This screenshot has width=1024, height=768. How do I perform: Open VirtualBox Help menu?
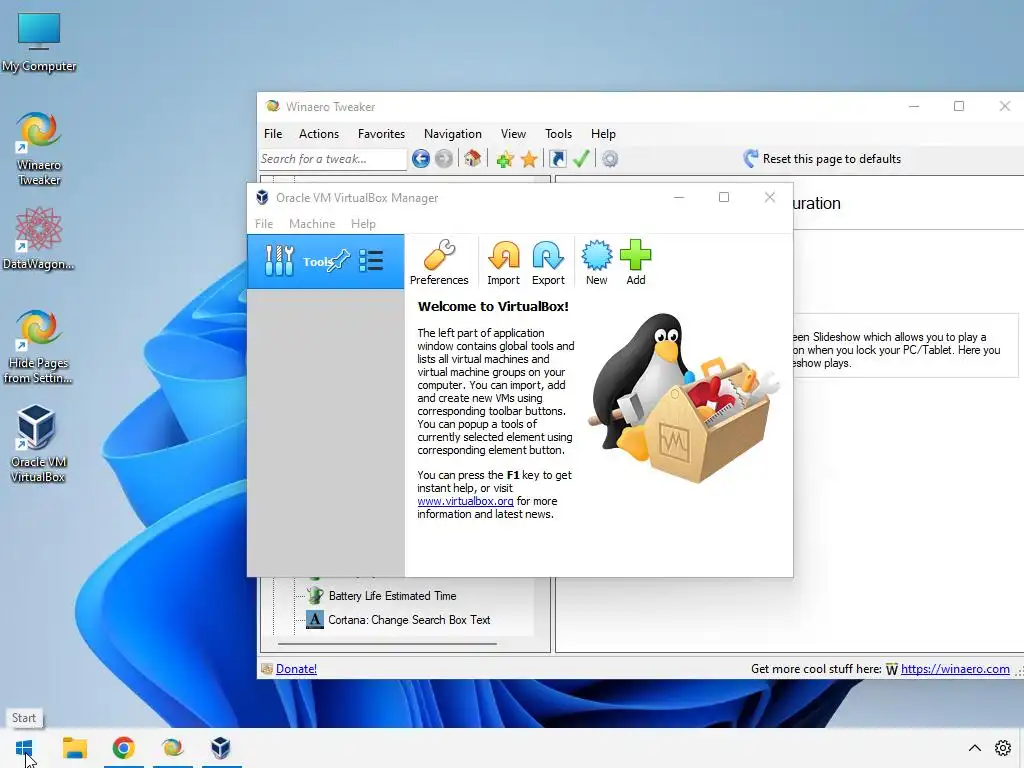pos(363,224)
